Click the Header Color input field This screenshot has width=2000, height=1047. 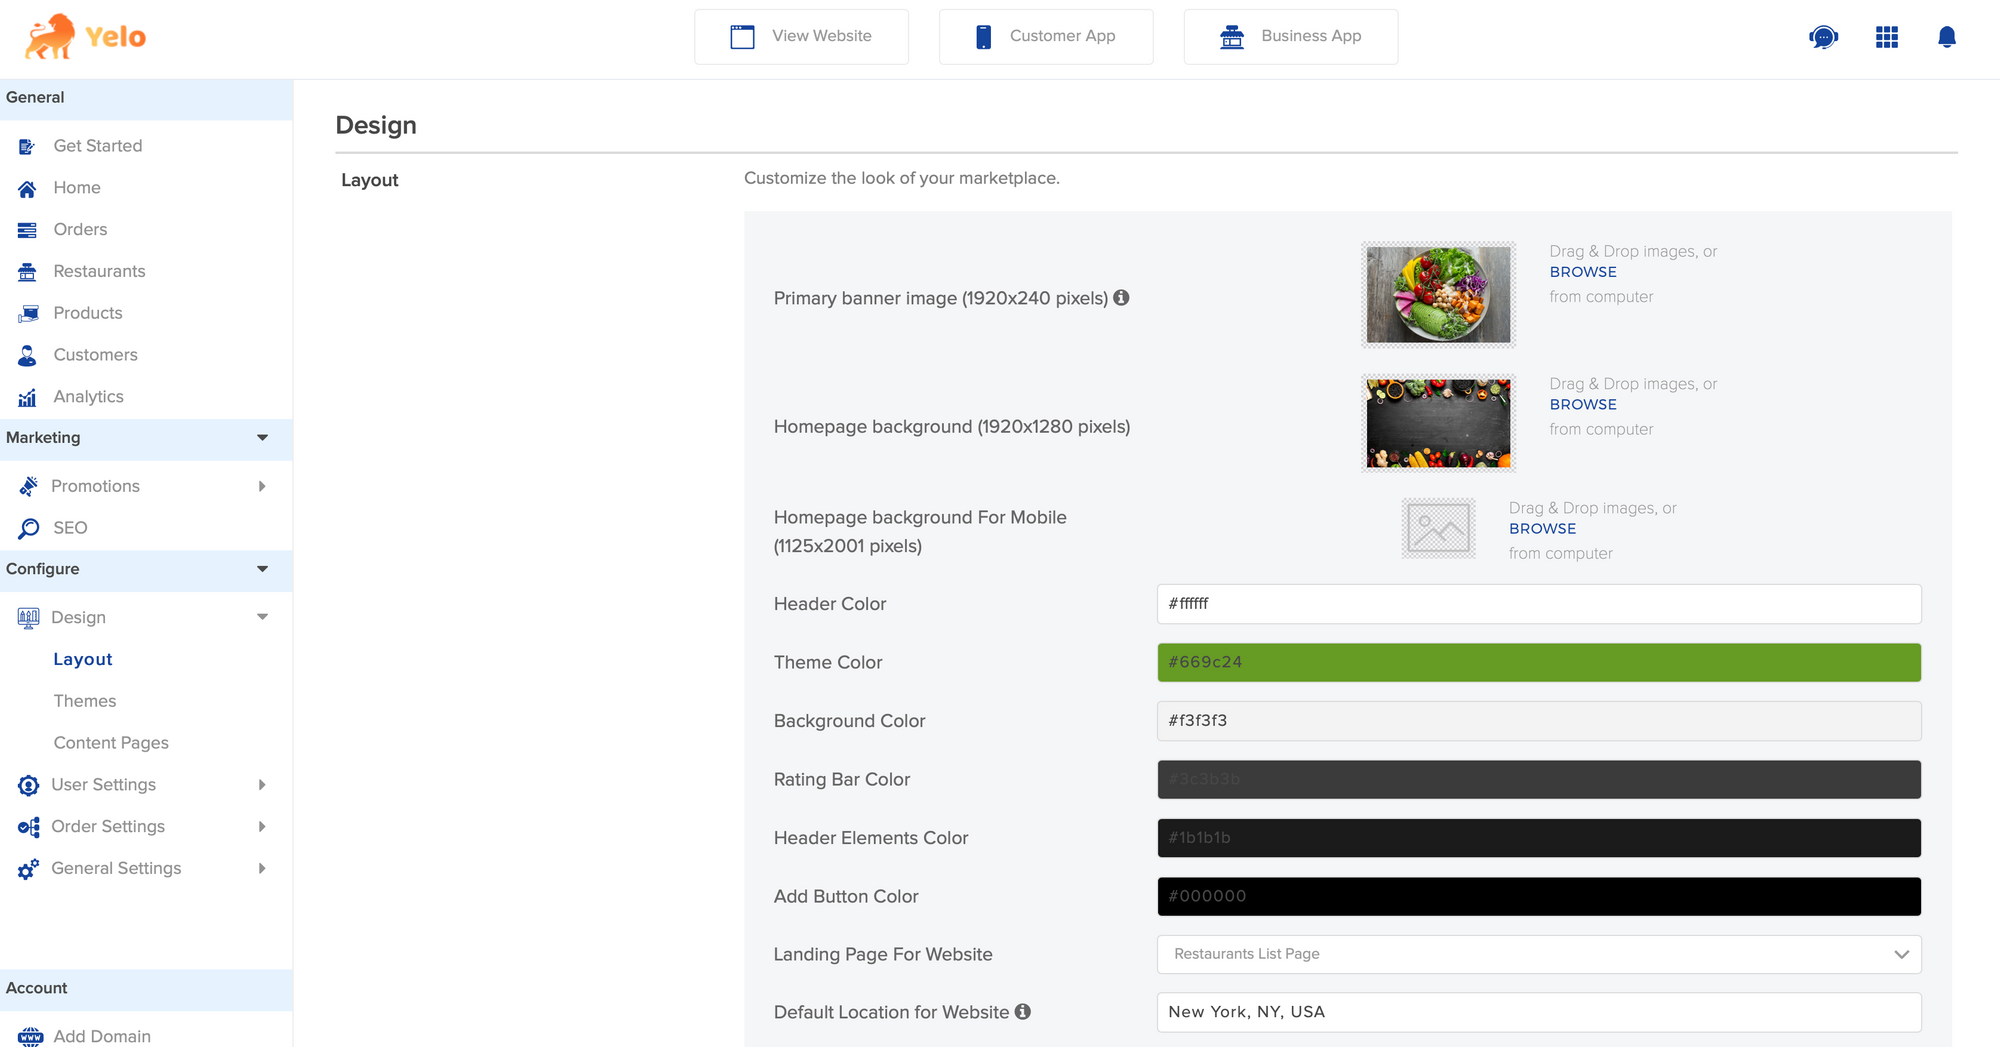pos(1538,604)
